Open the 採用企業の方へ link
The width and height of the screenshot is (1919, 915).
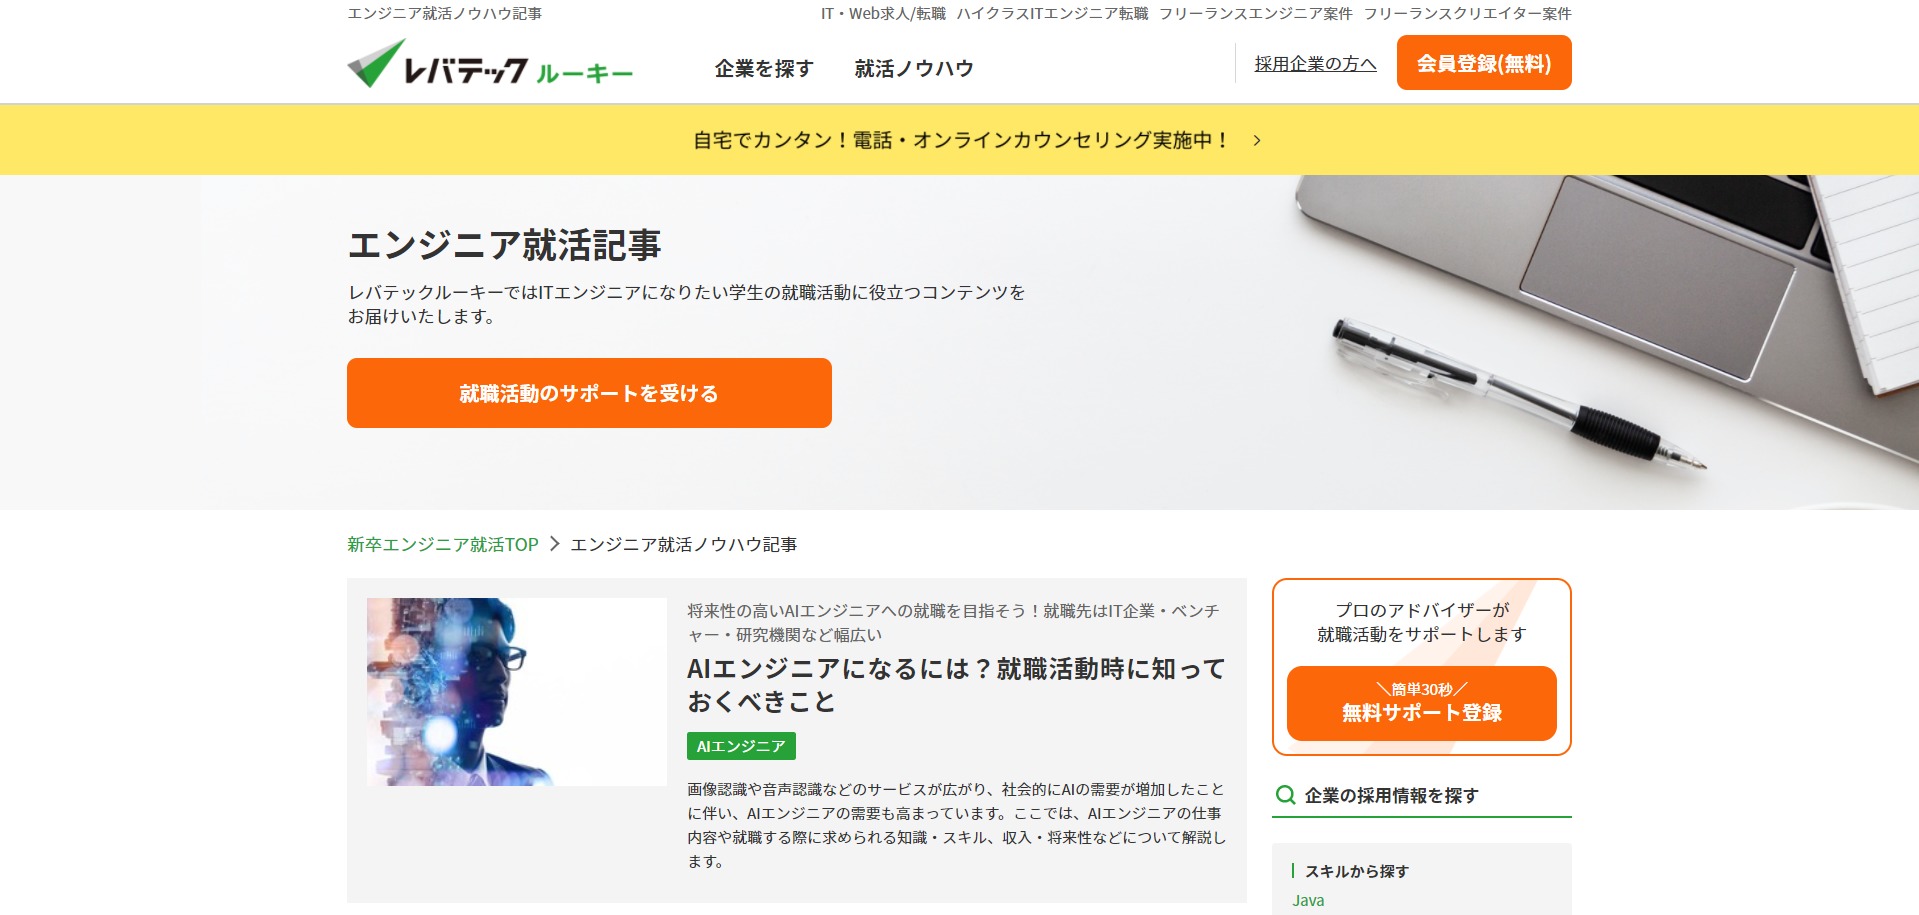(x=1315, y=64)
